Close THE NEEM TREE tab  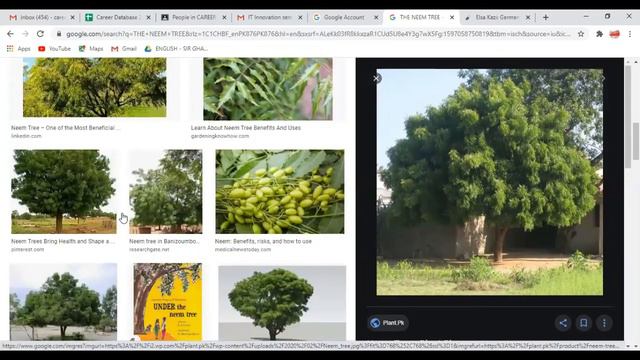coord(452,18)
